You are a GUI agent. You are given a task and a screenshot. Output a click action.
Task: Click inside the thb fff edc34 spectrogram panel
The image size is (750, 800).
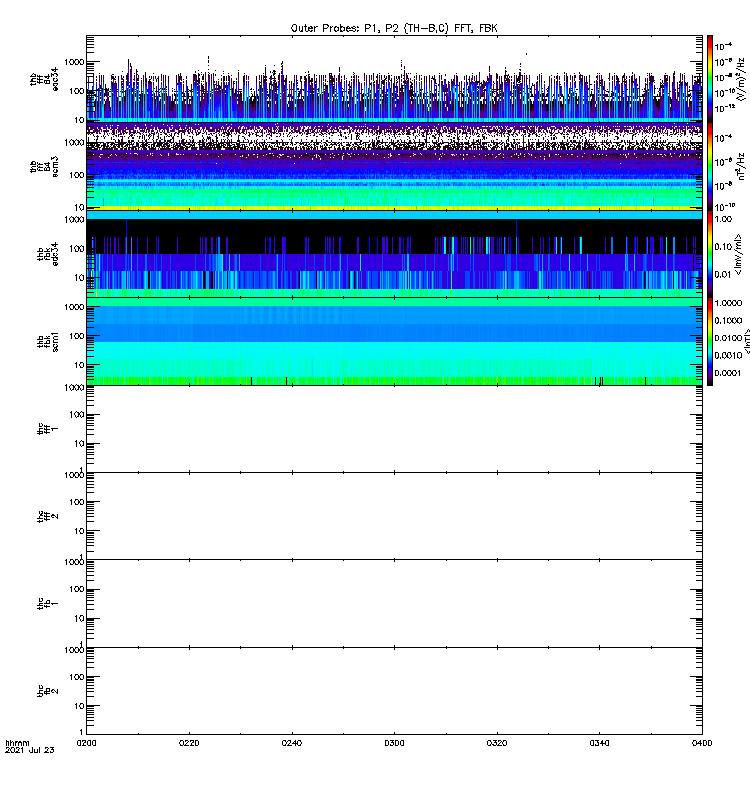coord(394,78)
